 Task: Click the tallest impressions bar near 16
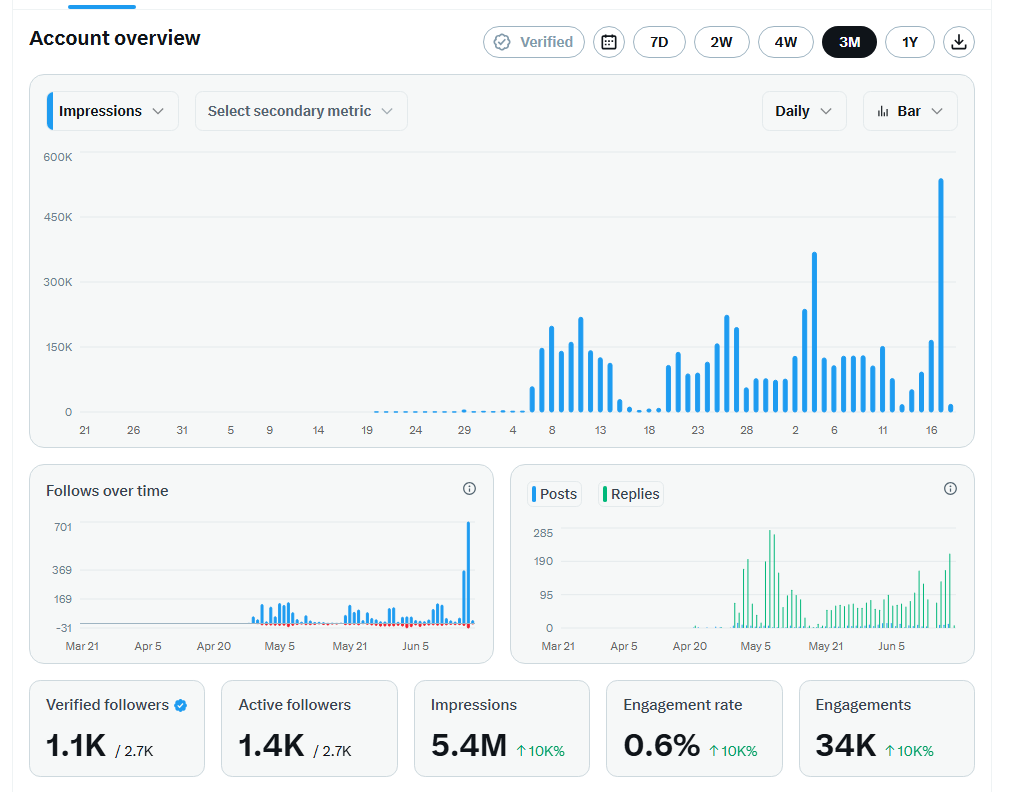[940, 295]
